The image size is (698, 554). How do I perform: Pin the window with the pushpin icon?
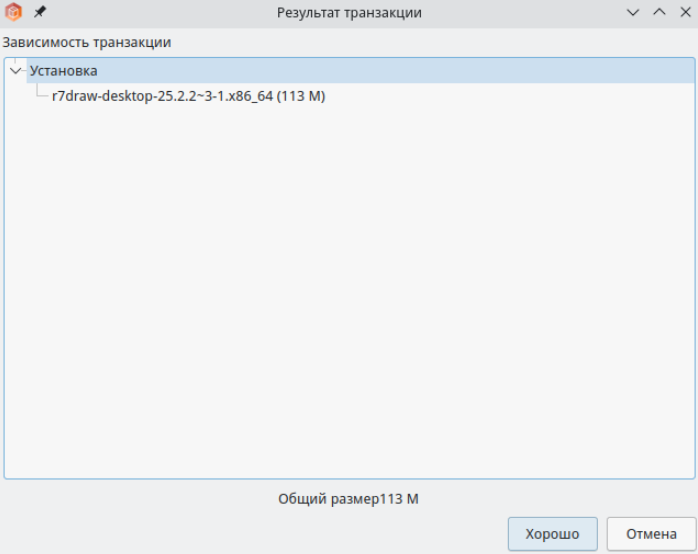point(40,12)
